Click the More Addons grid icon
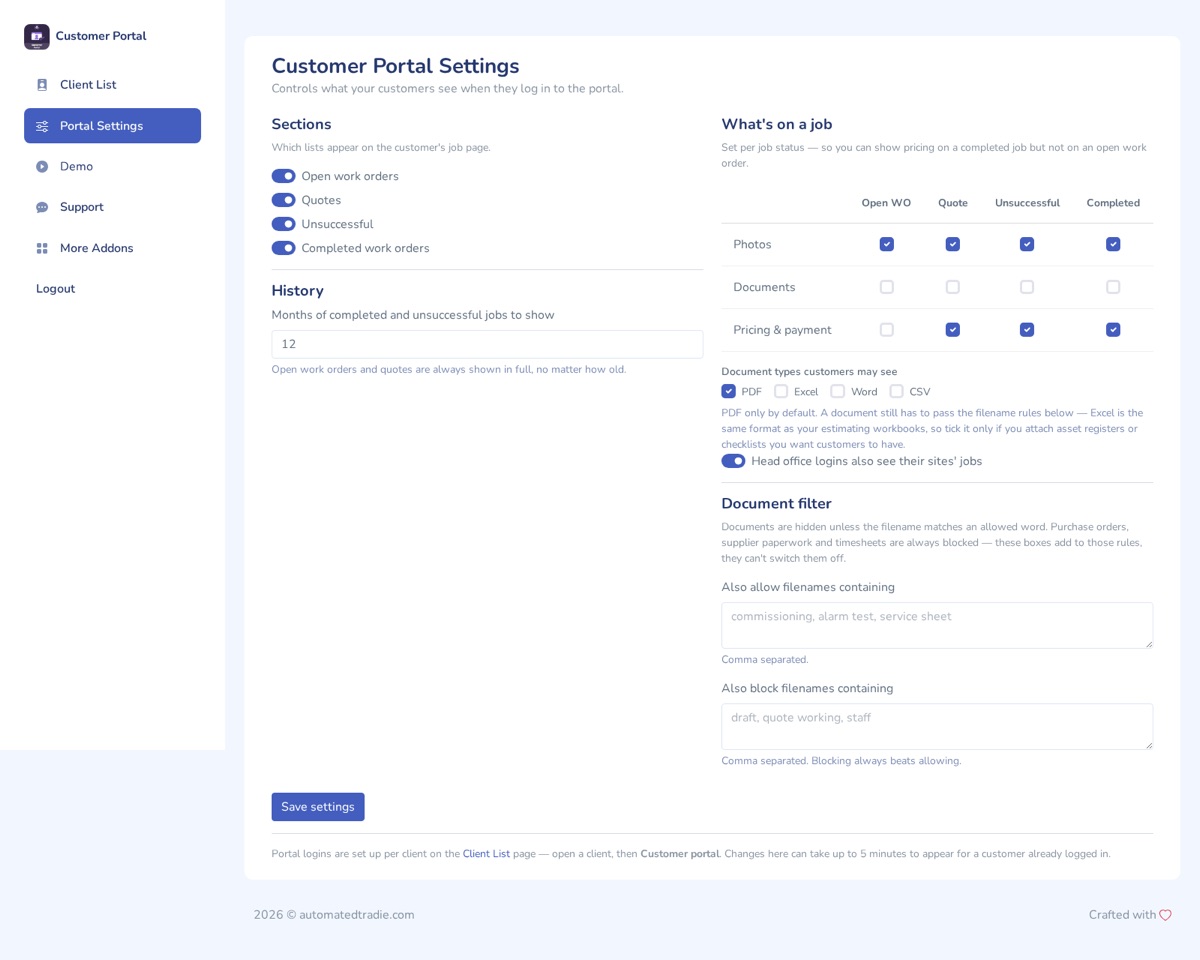The width and height of the screenshot is (1200, 960). coord(42,248)
